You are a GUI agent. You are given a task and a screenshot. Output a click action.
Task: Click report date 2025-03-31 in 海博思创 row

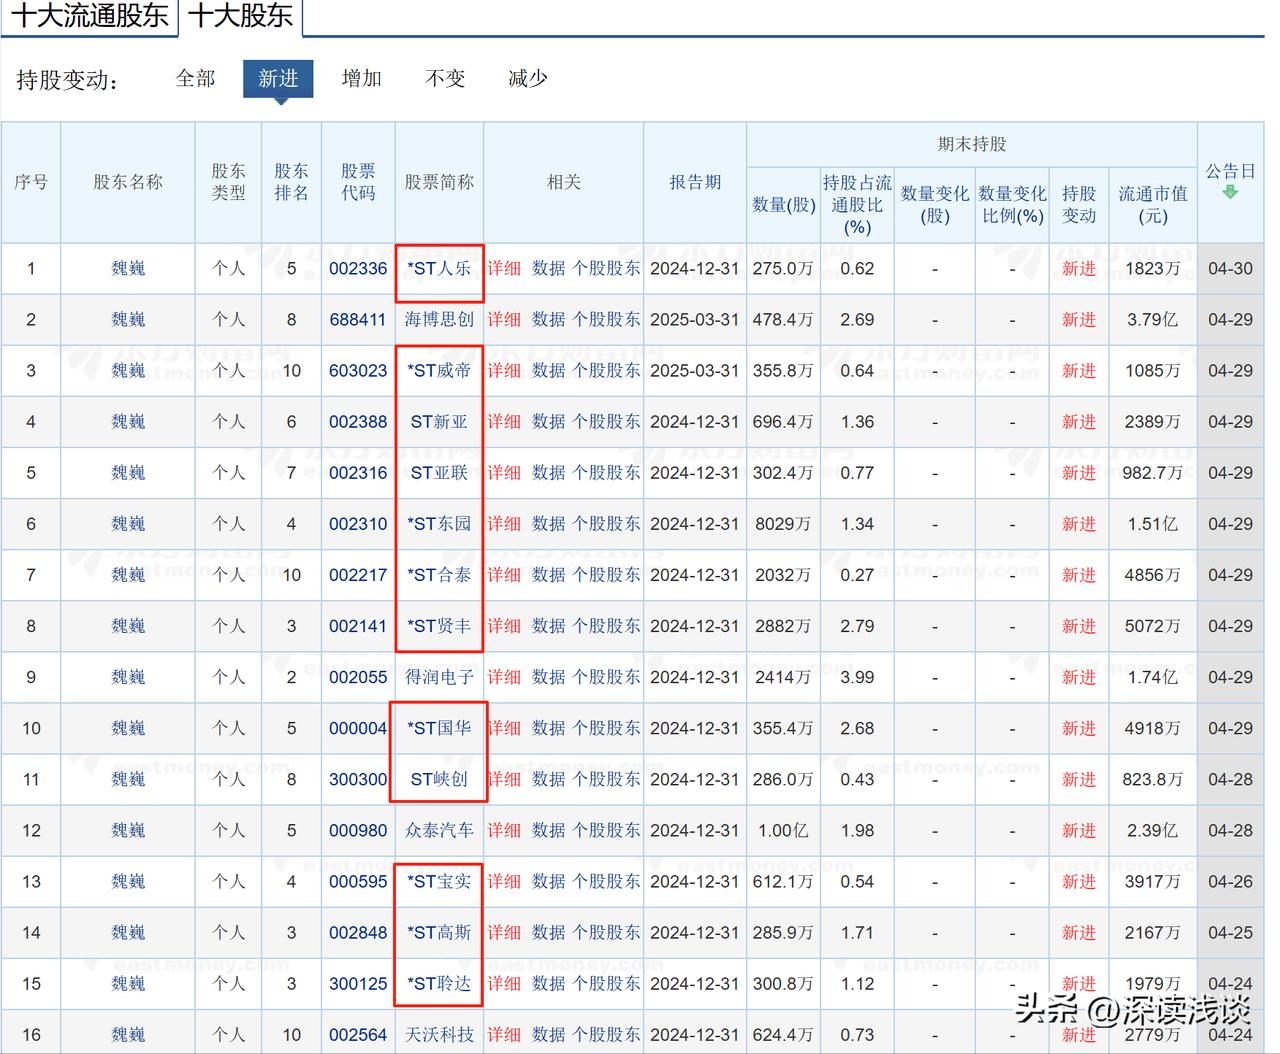coord(695,319)
